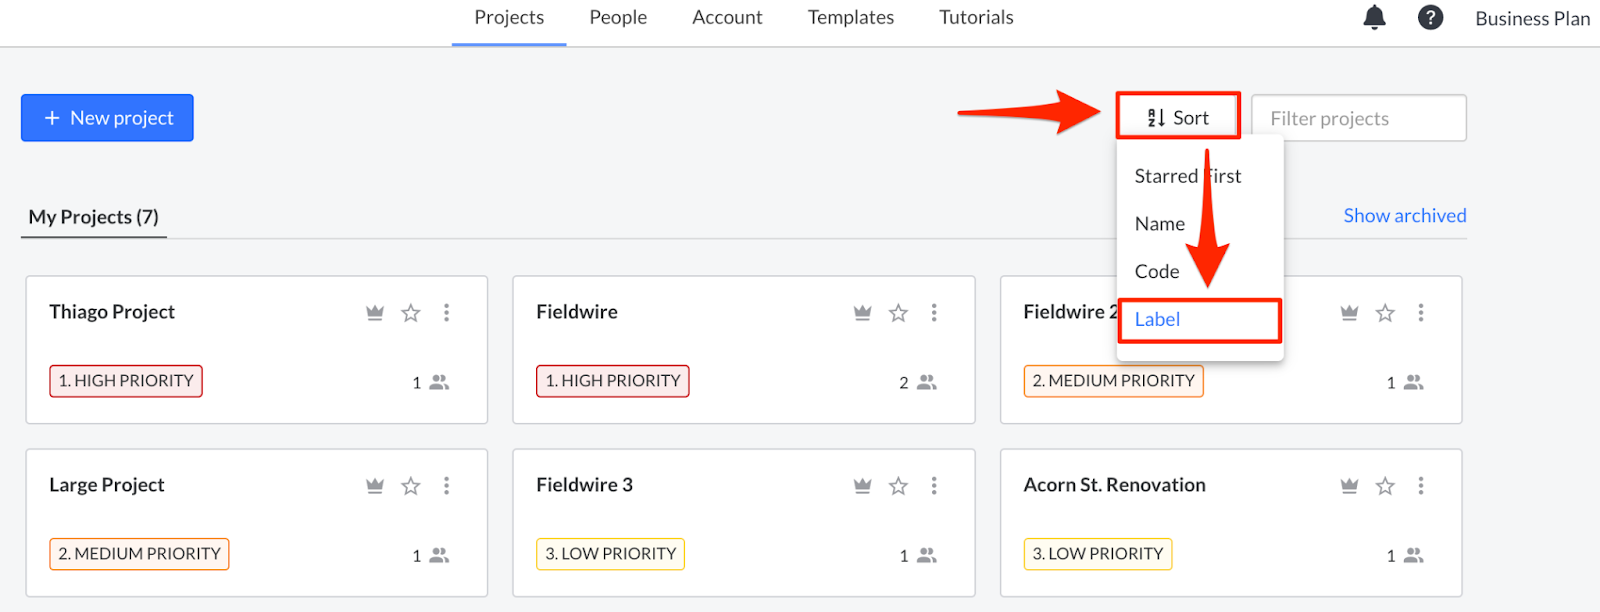Open the Sort dropdown
This screenshot has height=612, width=1600.
click(1177, 116)
